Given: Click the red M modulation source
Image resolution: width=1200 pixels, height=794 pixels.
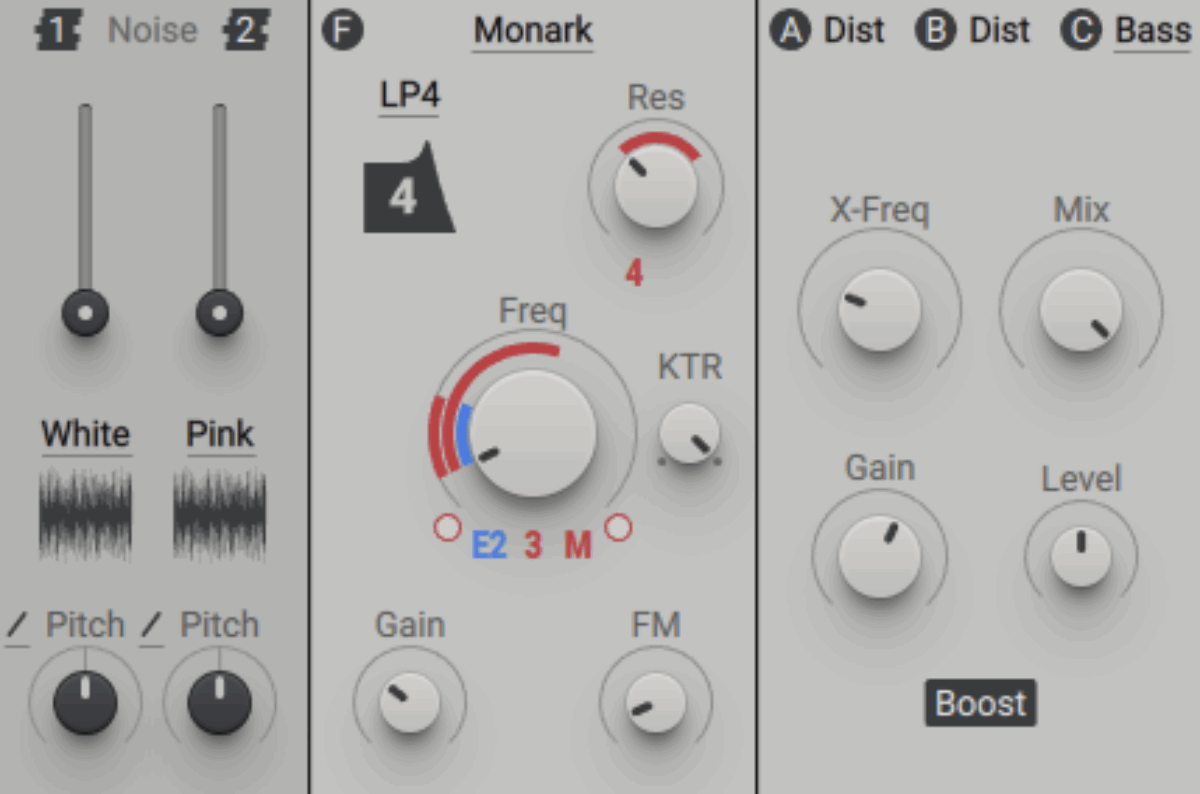Looking at the screenshot, I should pos(578,546).
